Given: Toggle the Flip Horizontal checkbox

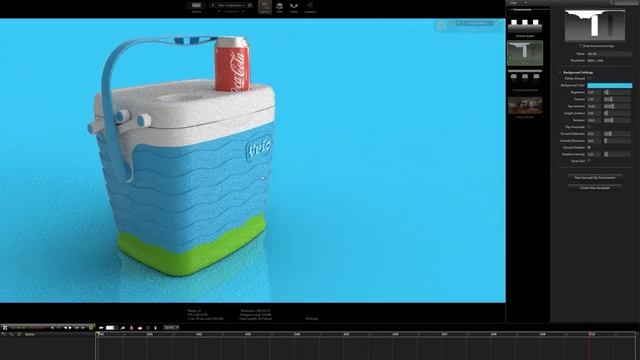Looking at the screenshot, I should 589,127.
